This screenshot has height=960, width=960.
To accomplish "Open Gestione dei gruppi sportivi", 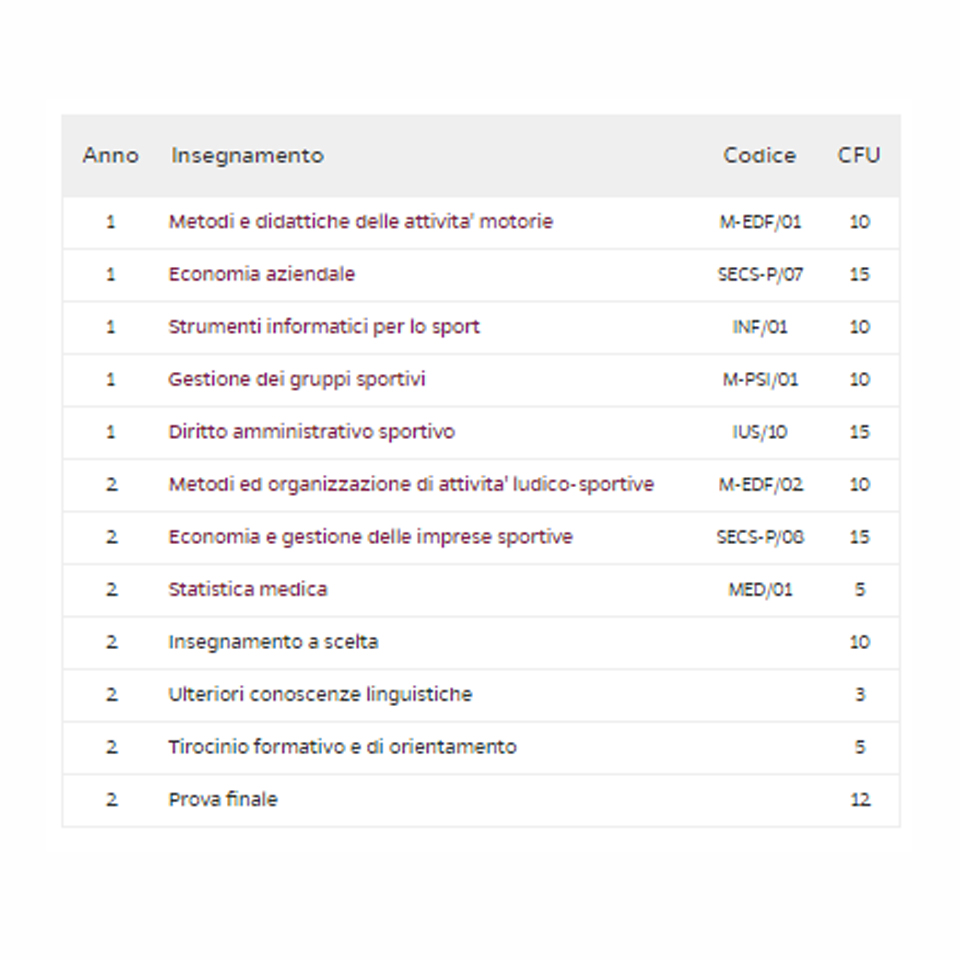I will (296, 380).
